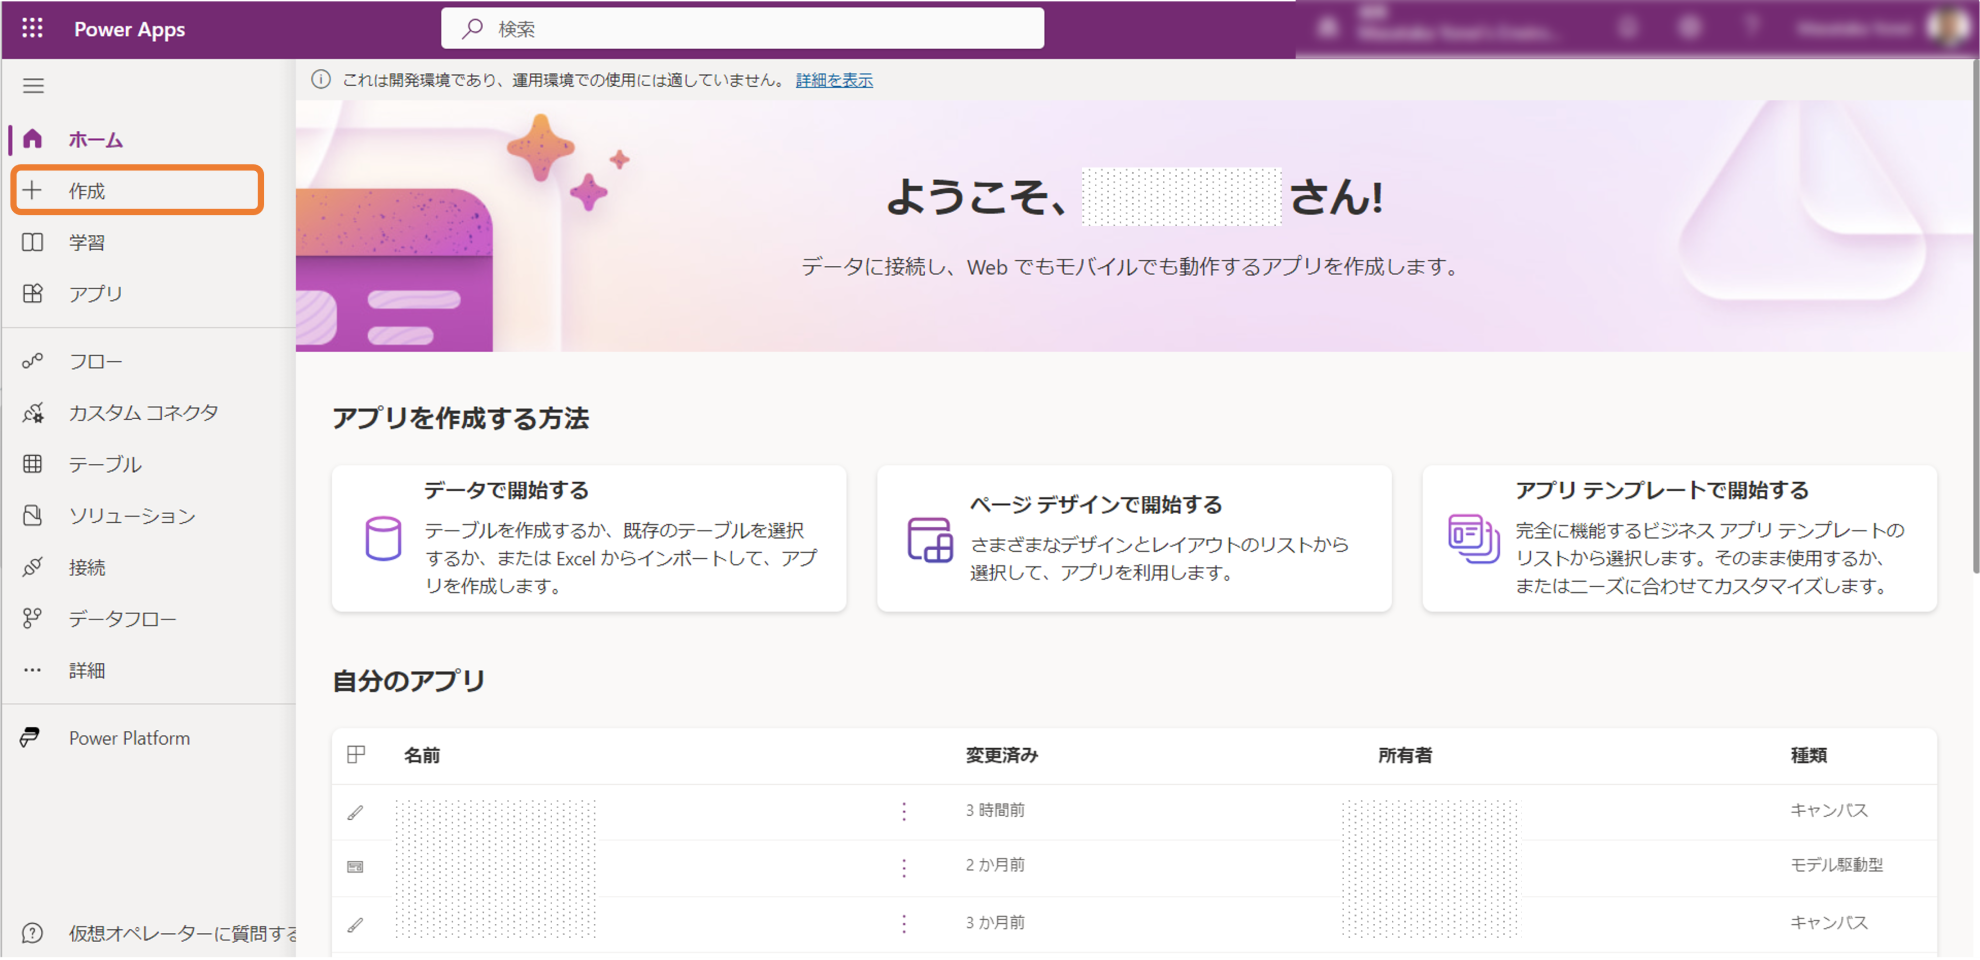Image resolution: width=1980 pixels, height=960 pixels.
Task: Click the layout icon on ページ デザインで開始する card
Action: (929, 540)
